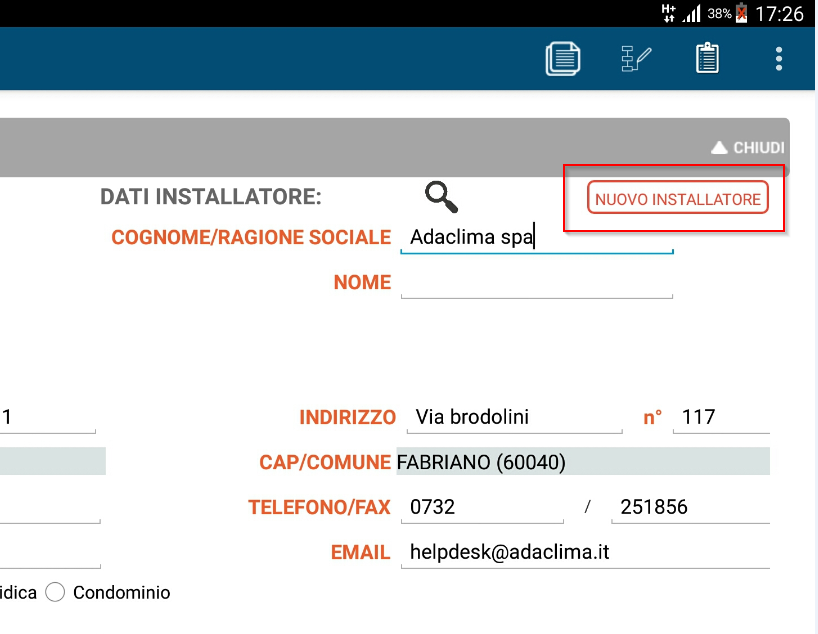This screenshot has width=818, height=634.
Task: Tap the mobile data signal indicator
Action: click(x=668, y=13)
